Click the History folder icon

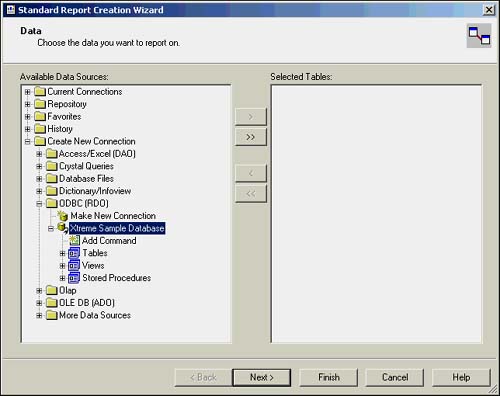tap(40, 129)
